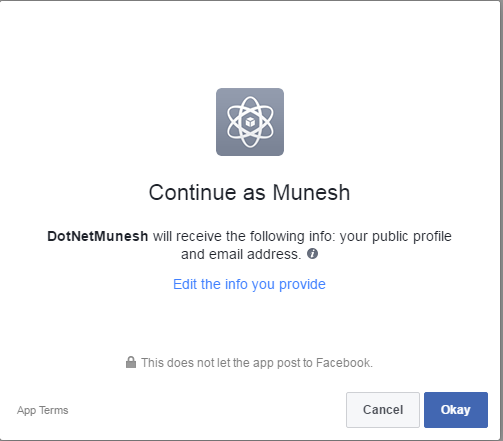Click 'will receive the following info' text

coord(243,236)
